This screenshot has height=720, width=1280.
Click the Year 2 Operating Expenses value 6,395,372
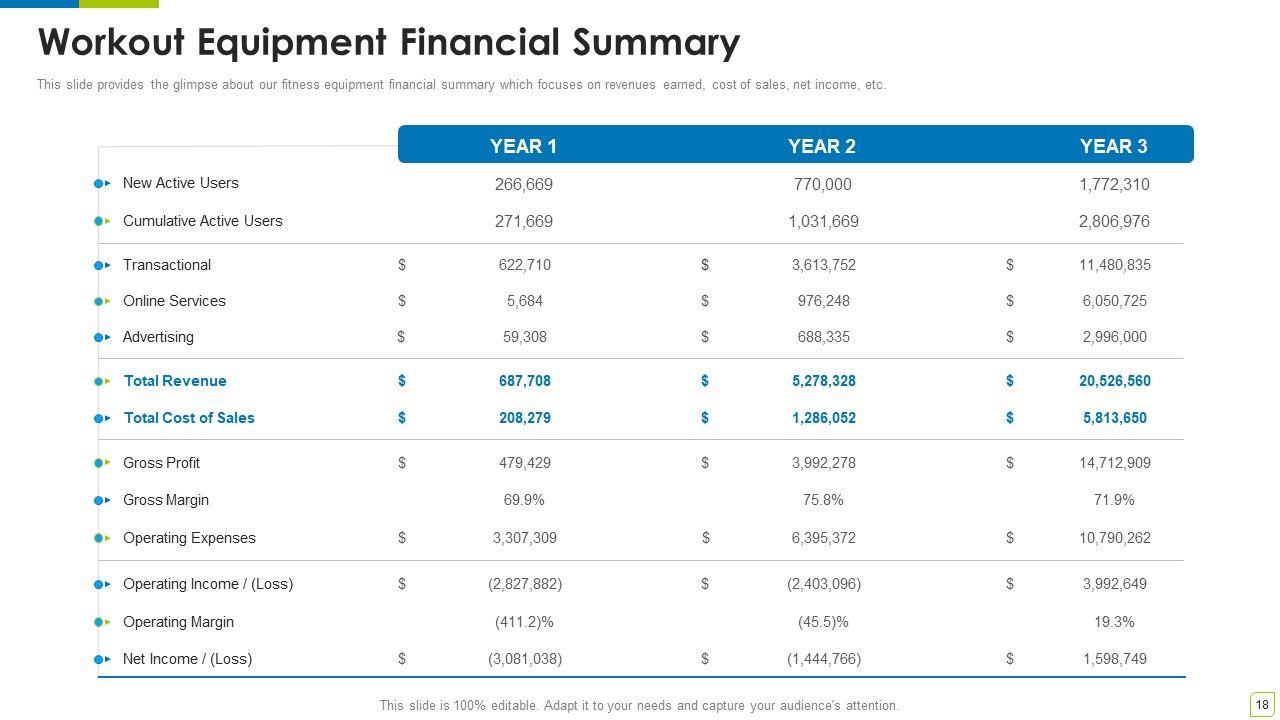(823, 538)
